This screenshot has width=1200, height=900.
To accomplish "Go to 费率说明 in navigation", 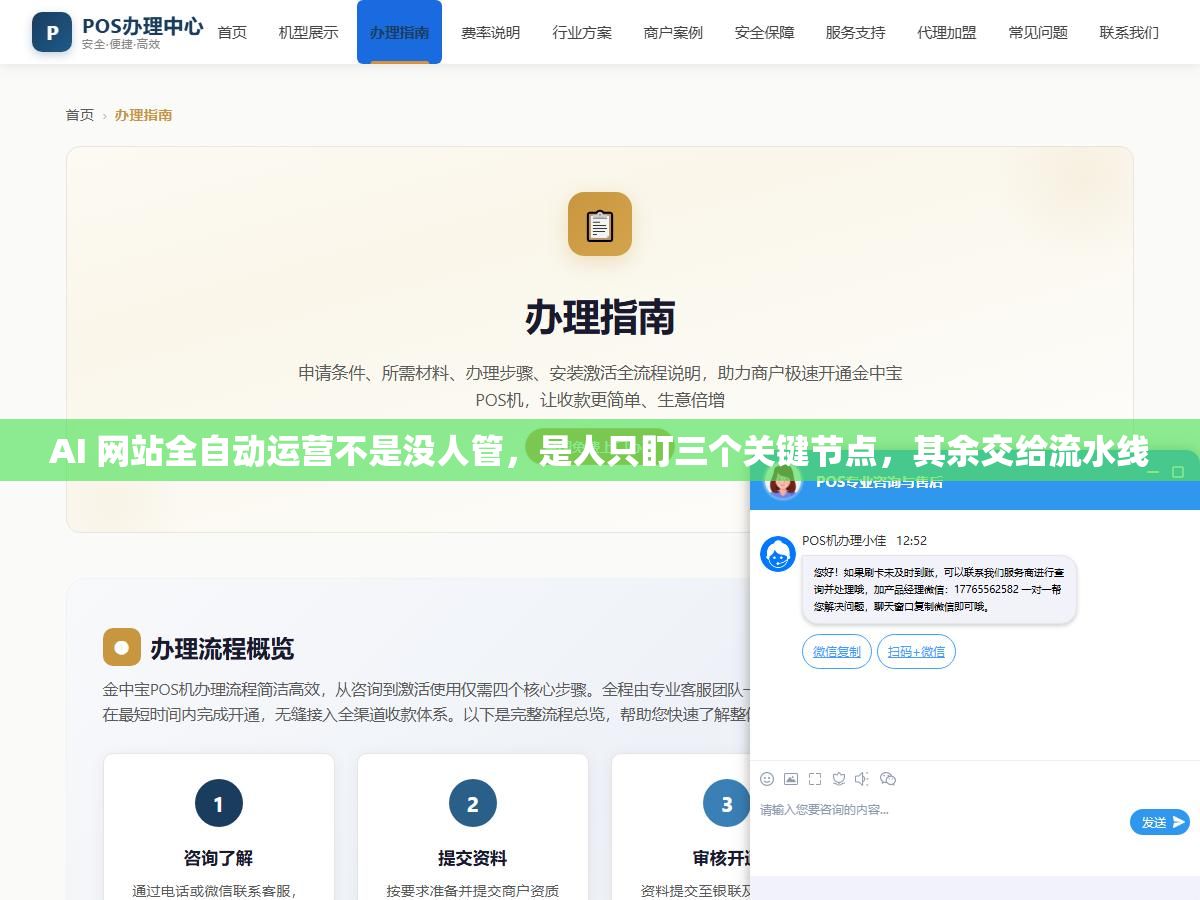I will pos(490,32).
